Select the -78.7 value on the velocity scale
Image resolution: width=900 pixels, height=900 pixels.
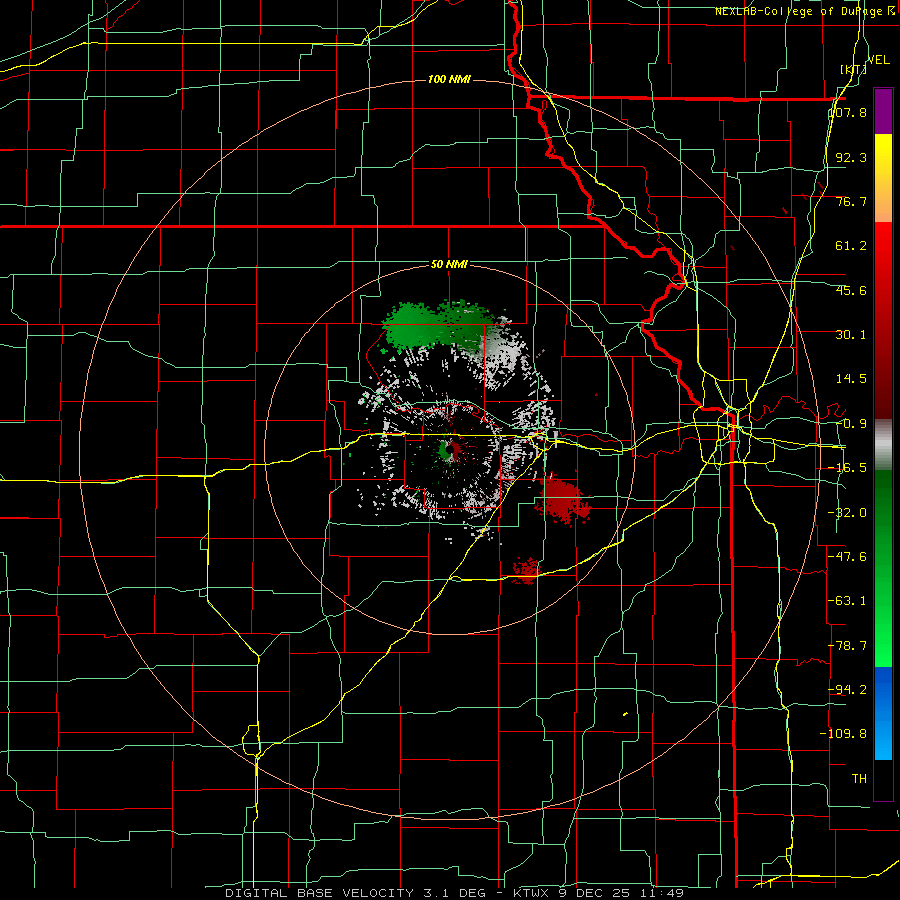pyautogui.click(x=847, y=646)
